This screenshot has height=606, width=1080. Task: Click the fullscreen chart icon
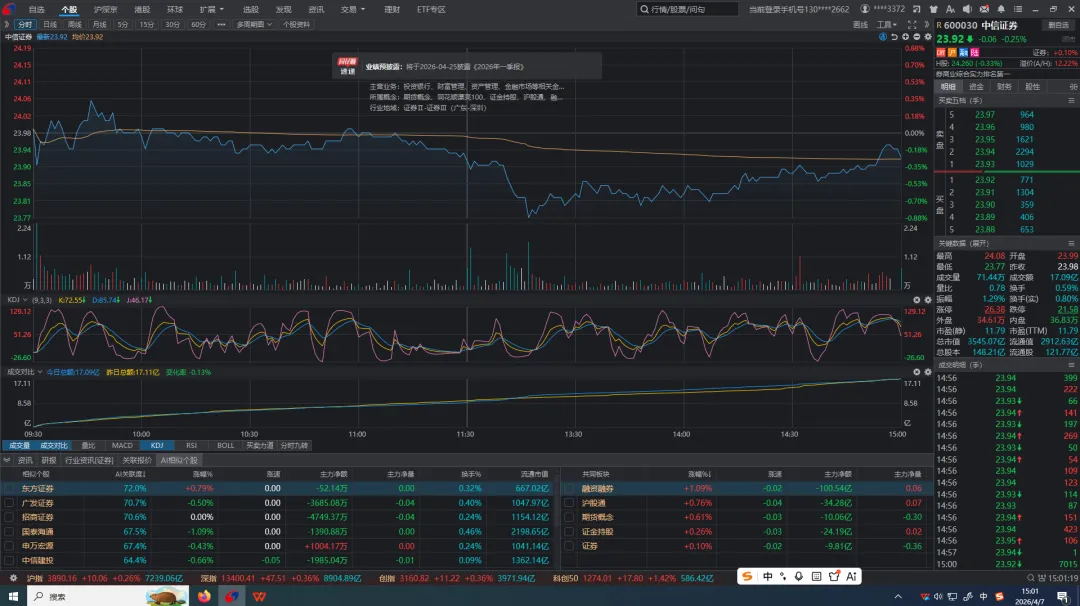coord(912,24)
